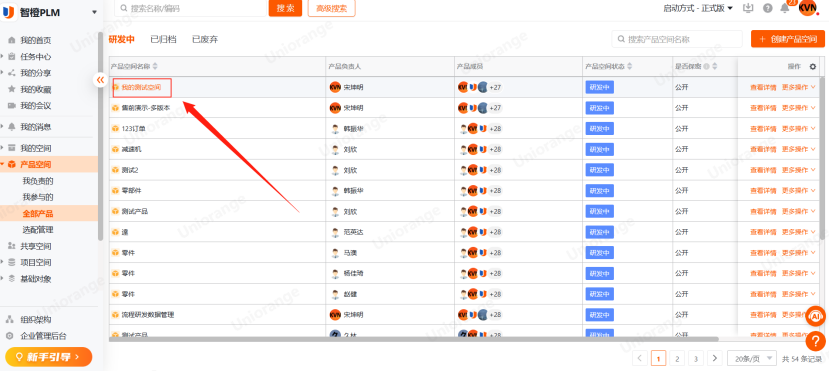Open 组织架构 in the sidebar
Image resolution: width=830 pixels, height=372 pixels.
pos(35,320)
